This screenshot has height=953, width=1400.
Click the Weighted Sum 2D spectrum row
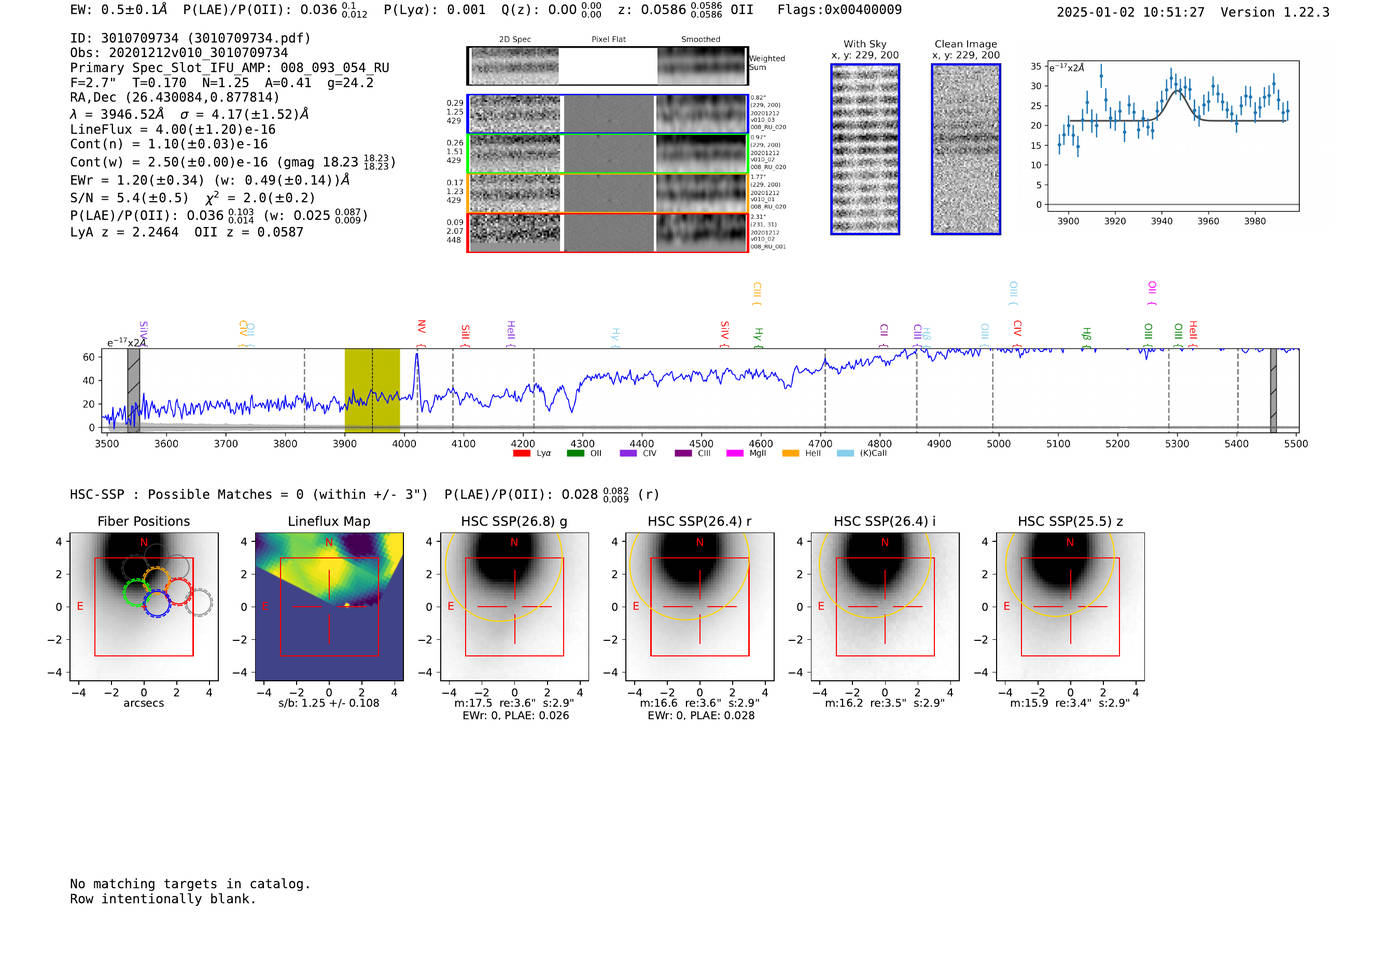pyautogui.click(x=607, y=66)
